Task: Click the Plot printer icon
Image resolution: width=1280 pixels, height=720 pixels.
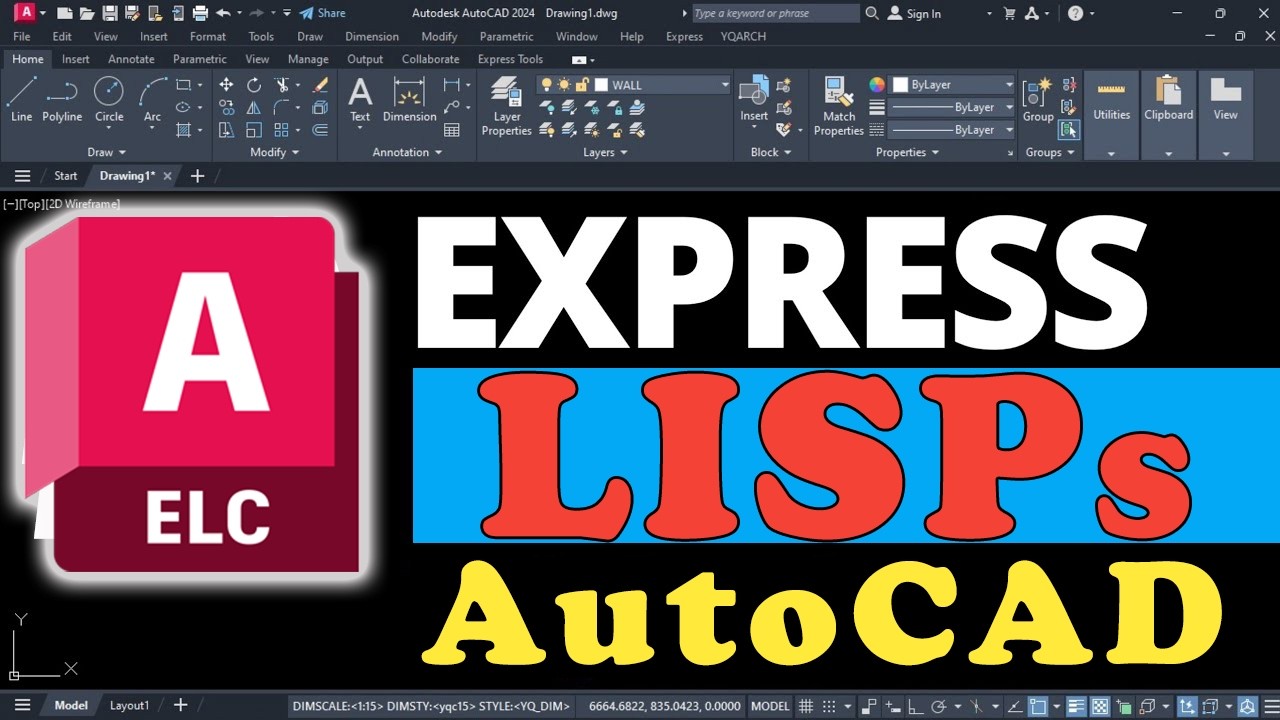Action: click(x=199, y=13)
